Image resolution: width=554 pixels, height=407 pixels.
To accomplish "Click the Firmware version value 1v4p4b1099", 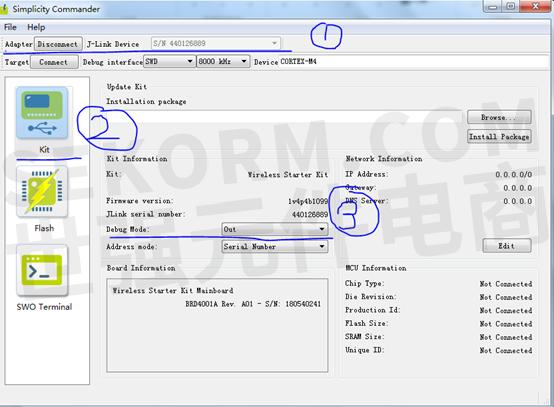I will pos(308,201).
